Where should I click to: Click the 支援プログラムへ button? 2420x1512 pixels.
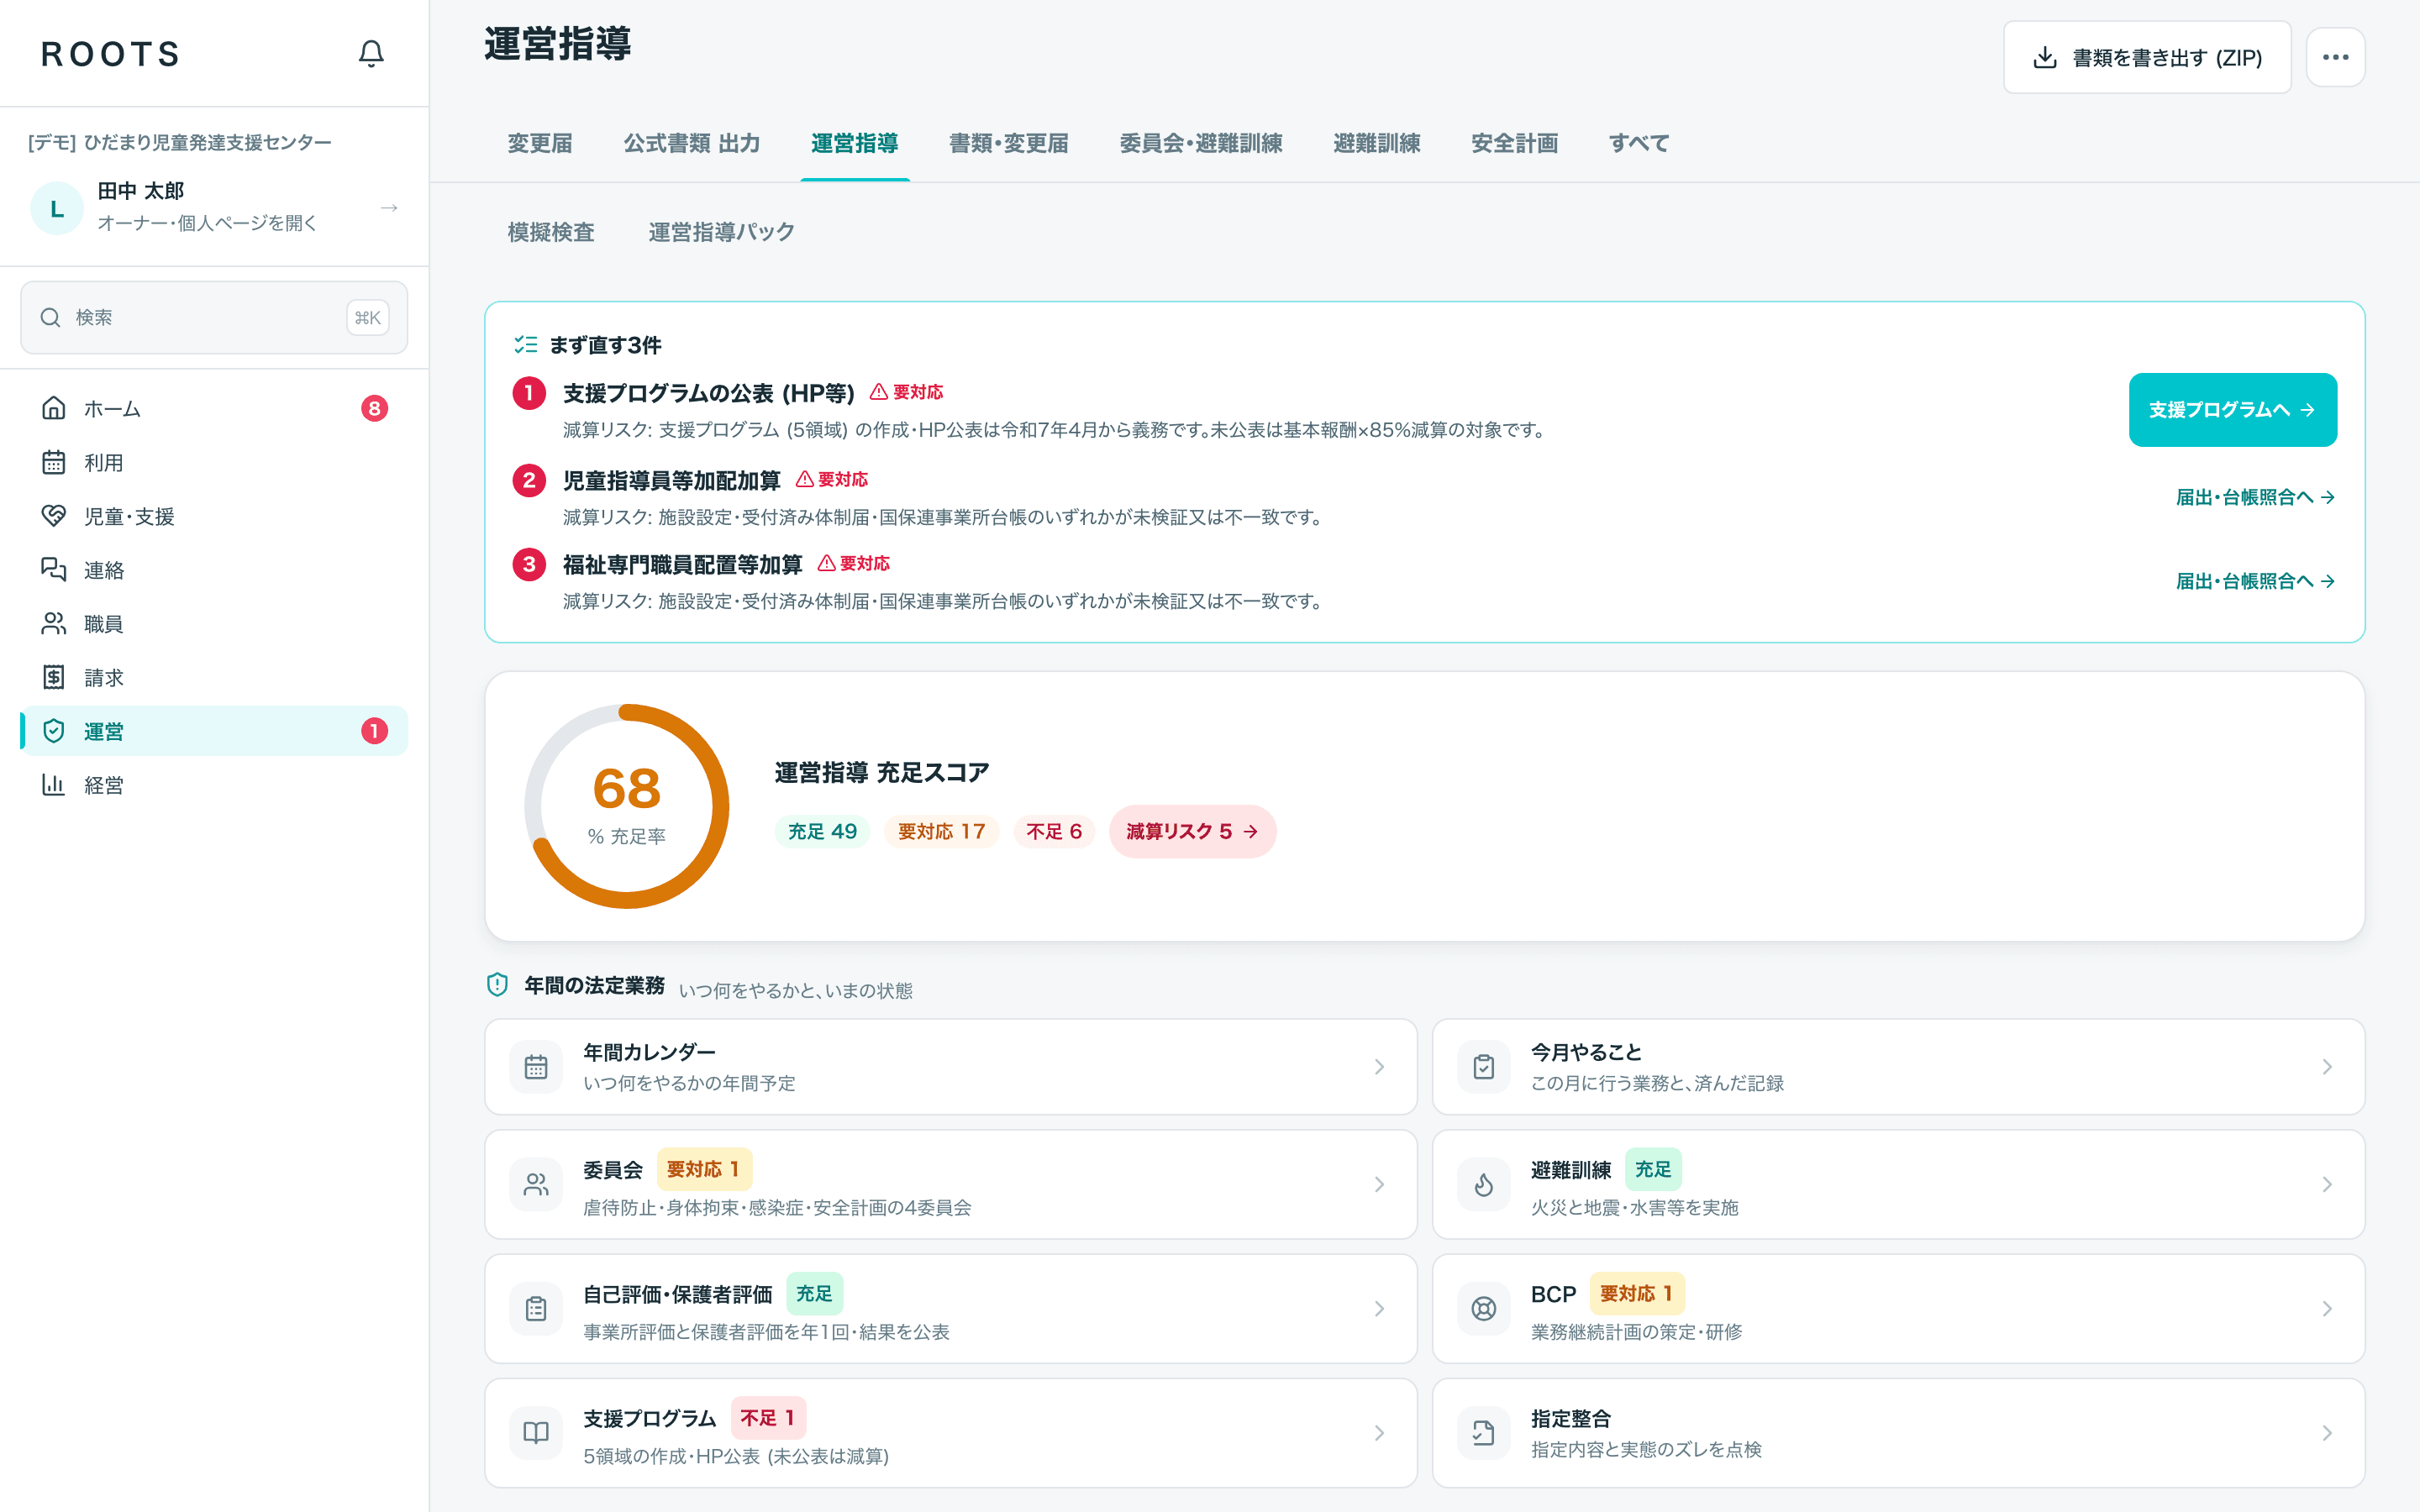click(2233, 410)
